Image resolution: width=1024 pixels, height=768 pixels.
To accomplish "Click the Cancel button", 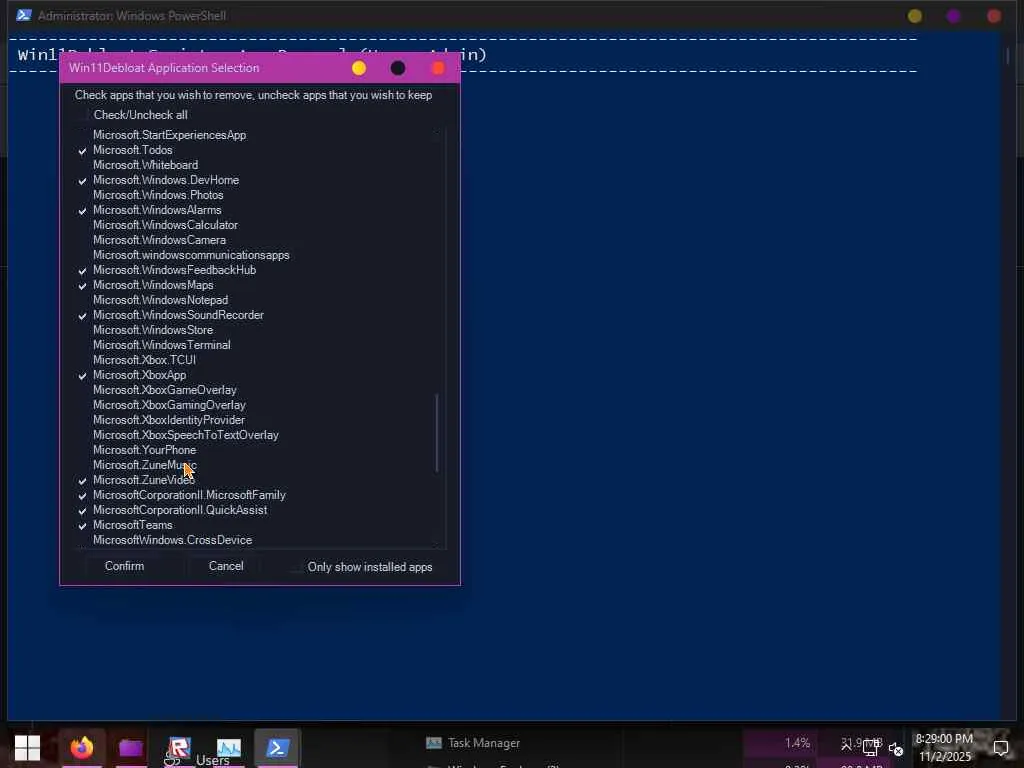I will click(226, 566).
